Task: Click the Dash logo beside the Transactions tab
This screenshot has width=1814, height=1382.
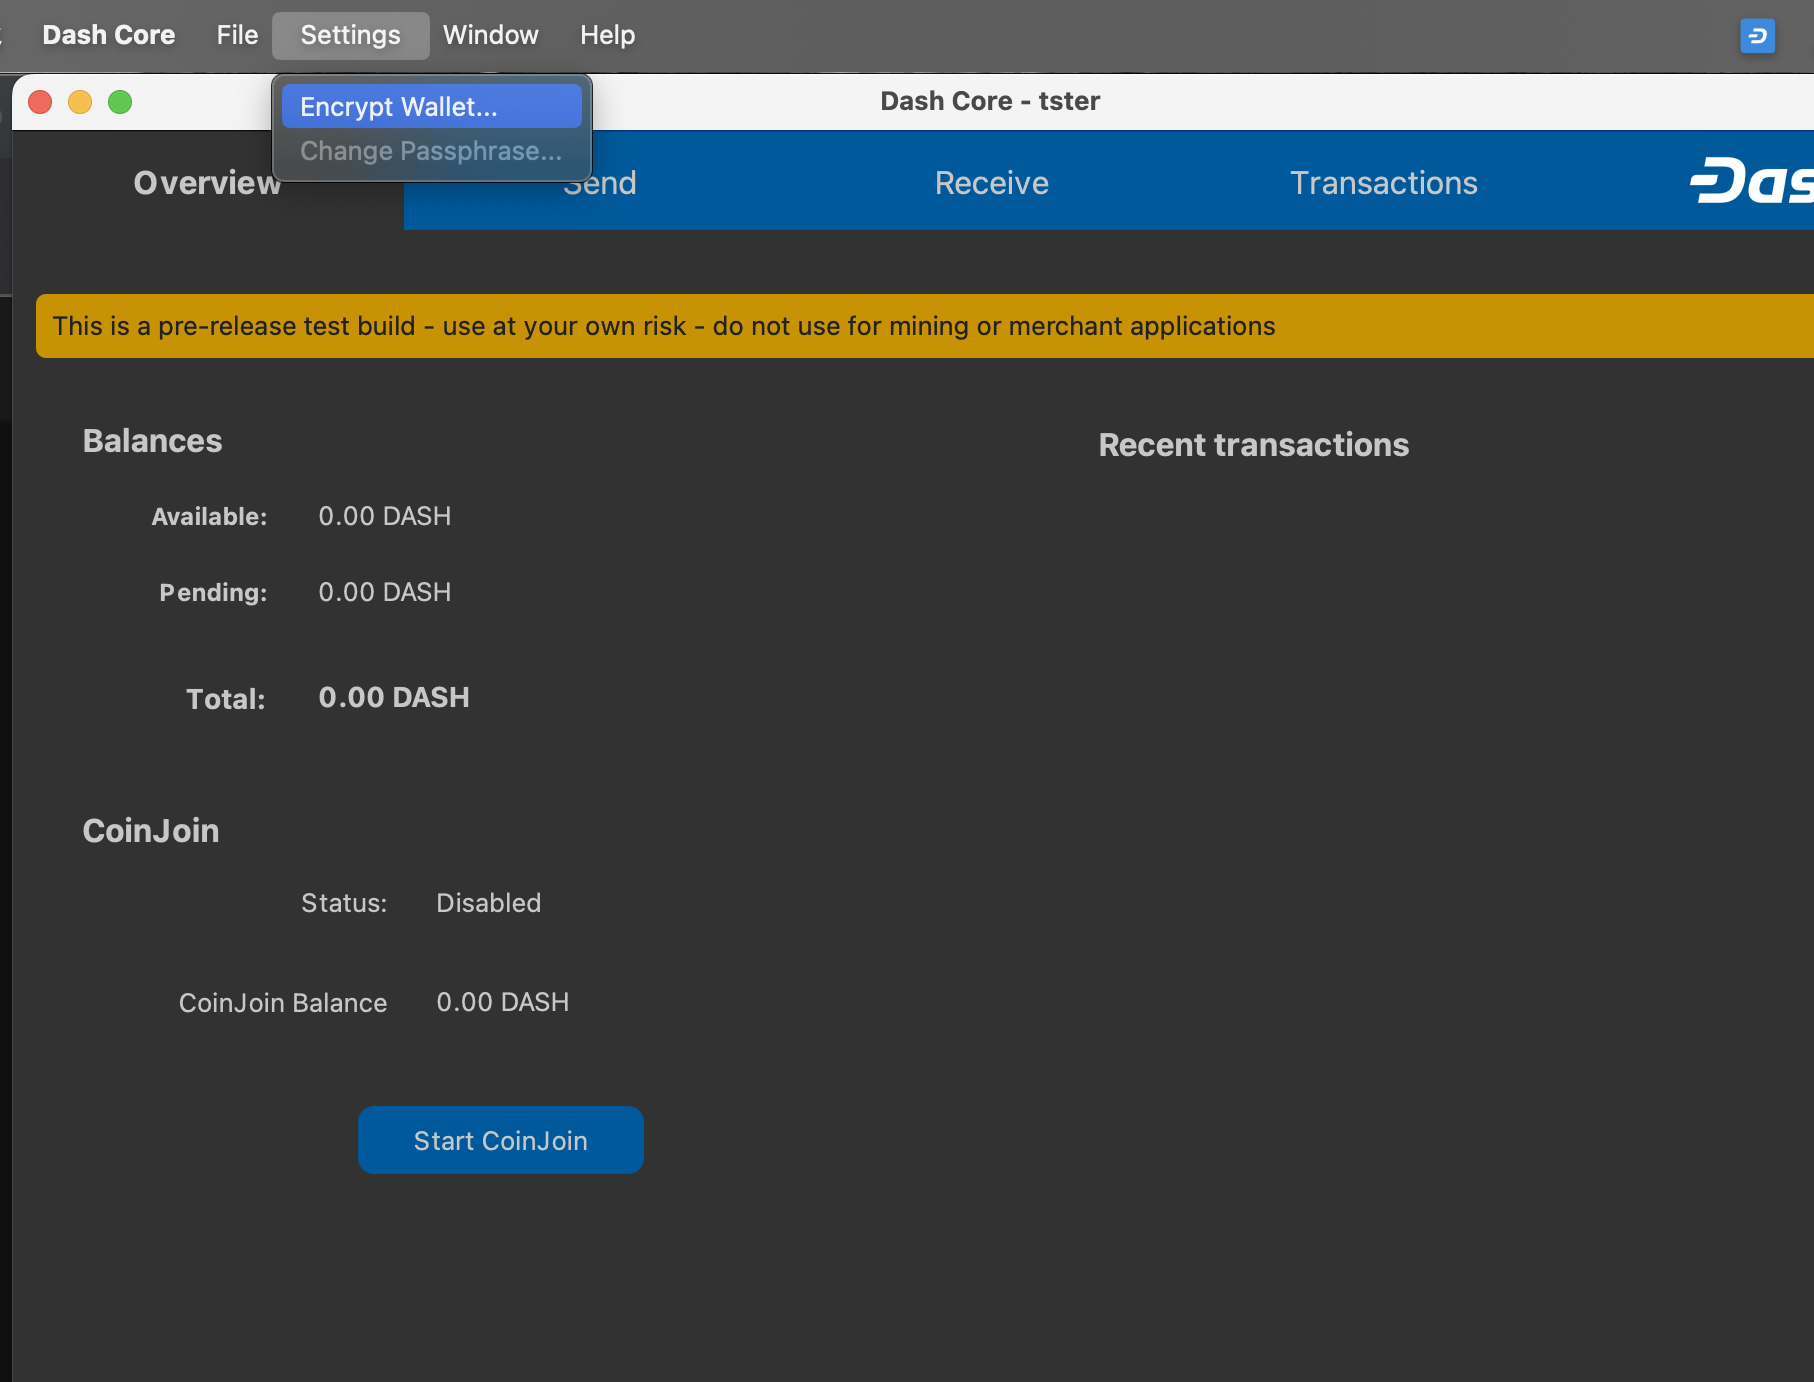Action: [x=1750, y=181]
